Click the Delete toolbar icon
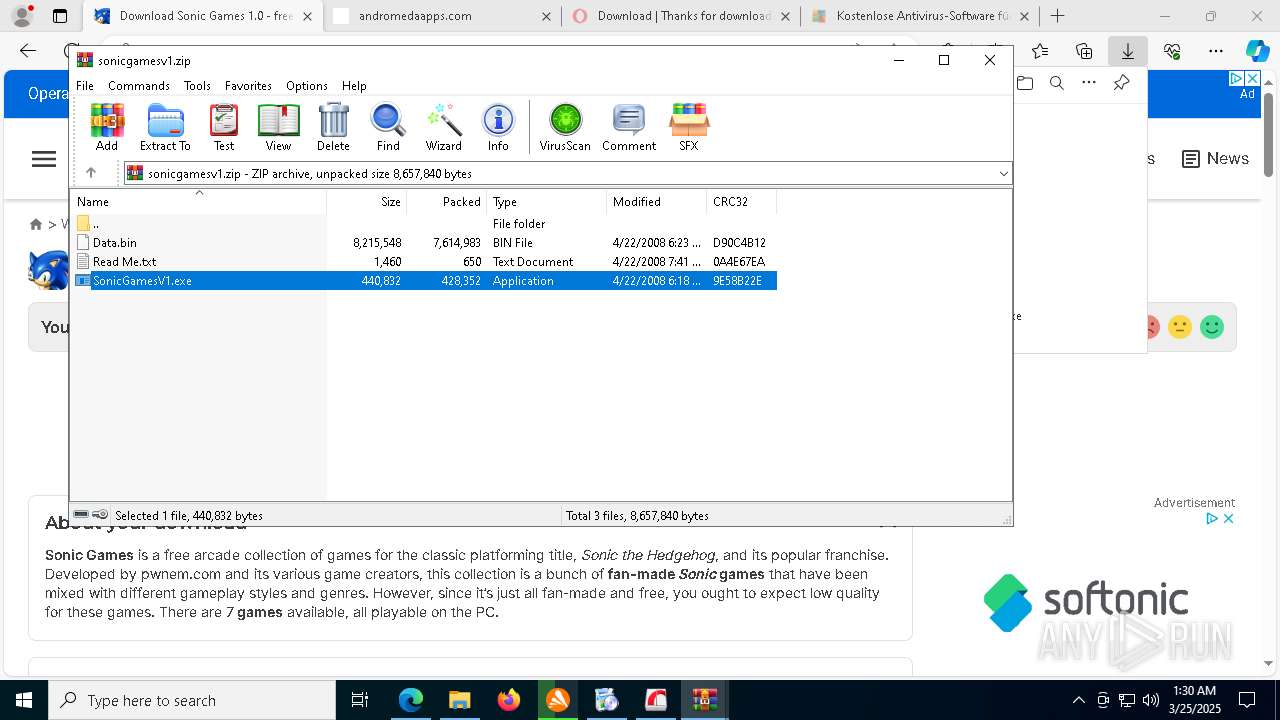 (333, 127)
